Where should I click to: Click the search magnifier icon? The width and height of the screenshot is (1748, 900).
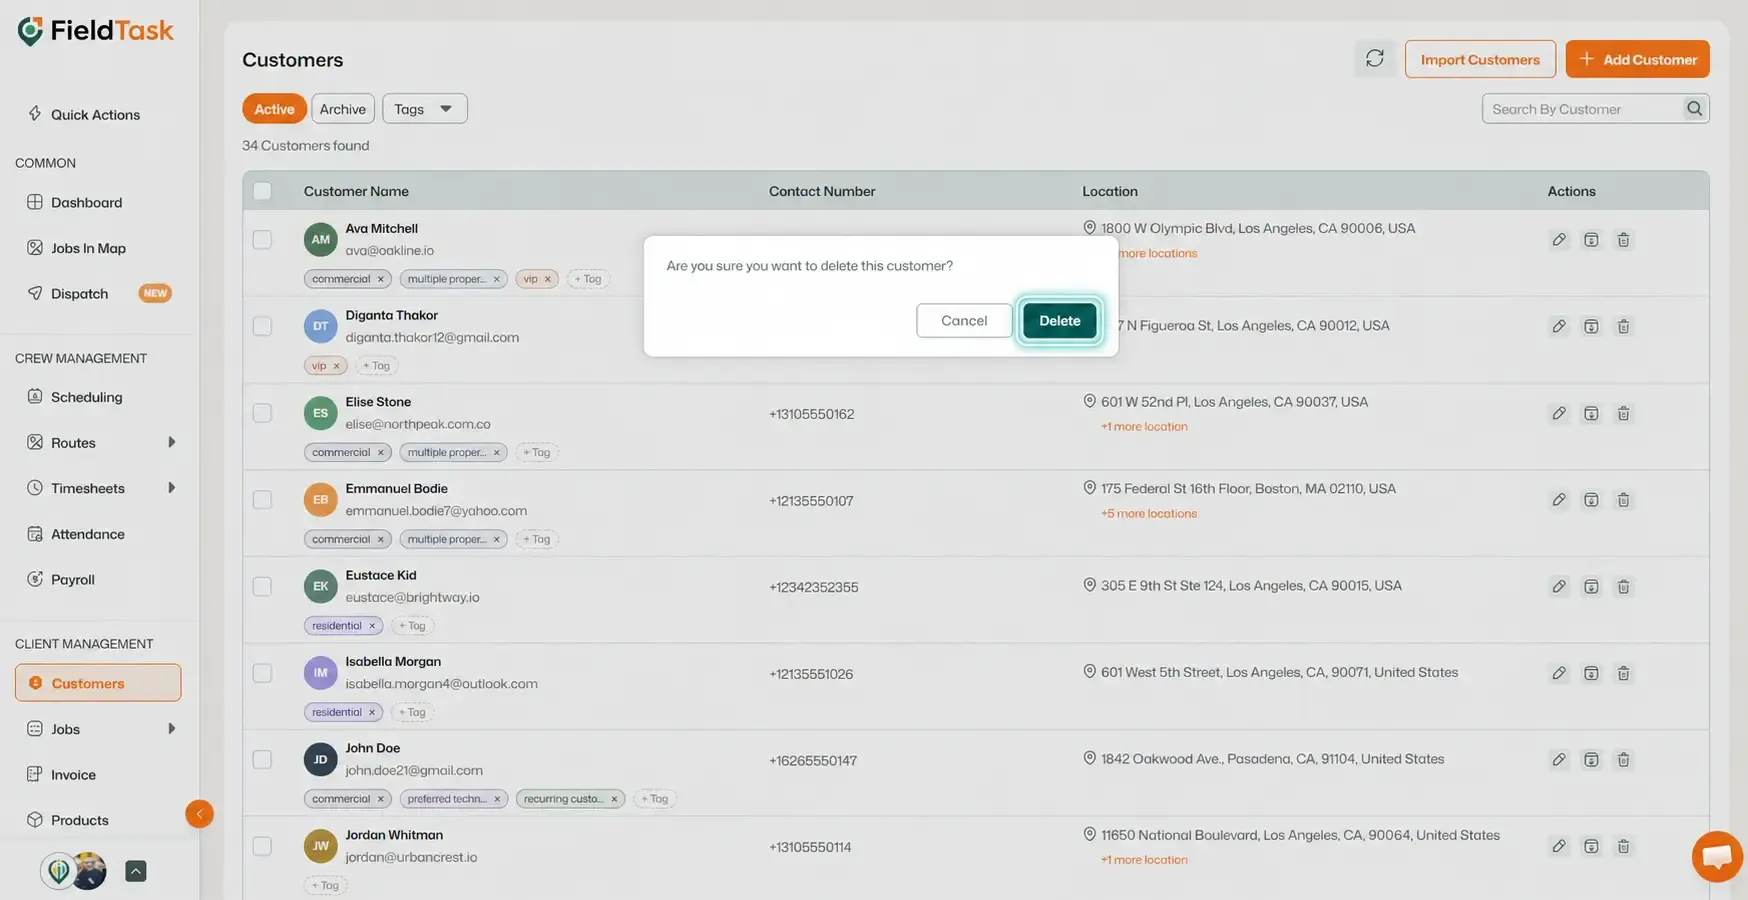point(1694,109)
